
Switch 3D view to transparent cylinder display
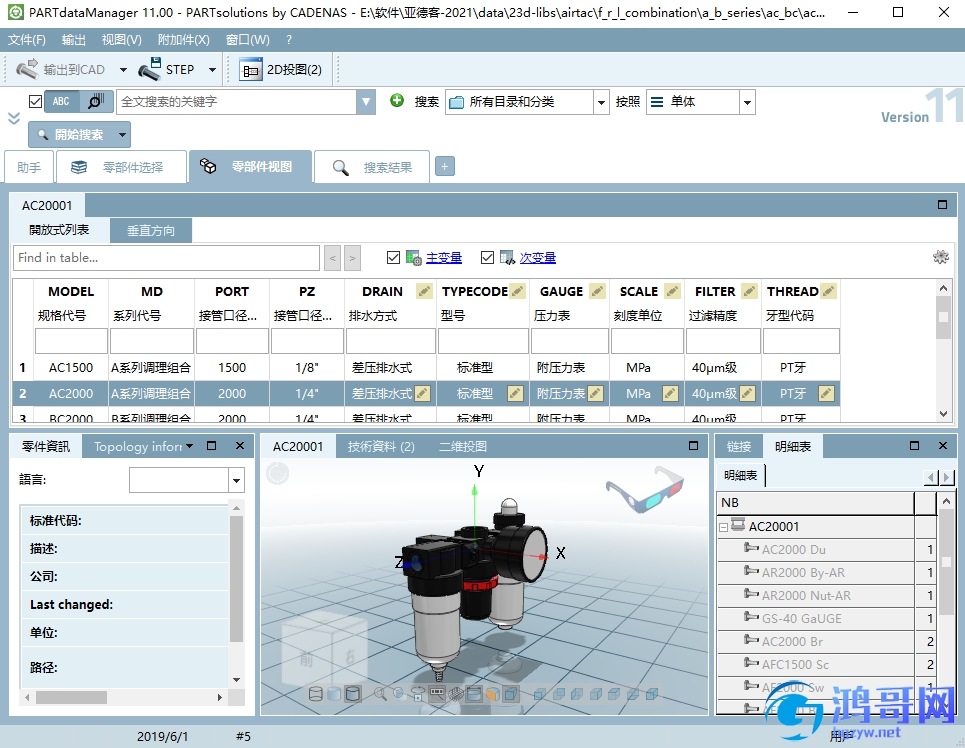pos(334,694)
